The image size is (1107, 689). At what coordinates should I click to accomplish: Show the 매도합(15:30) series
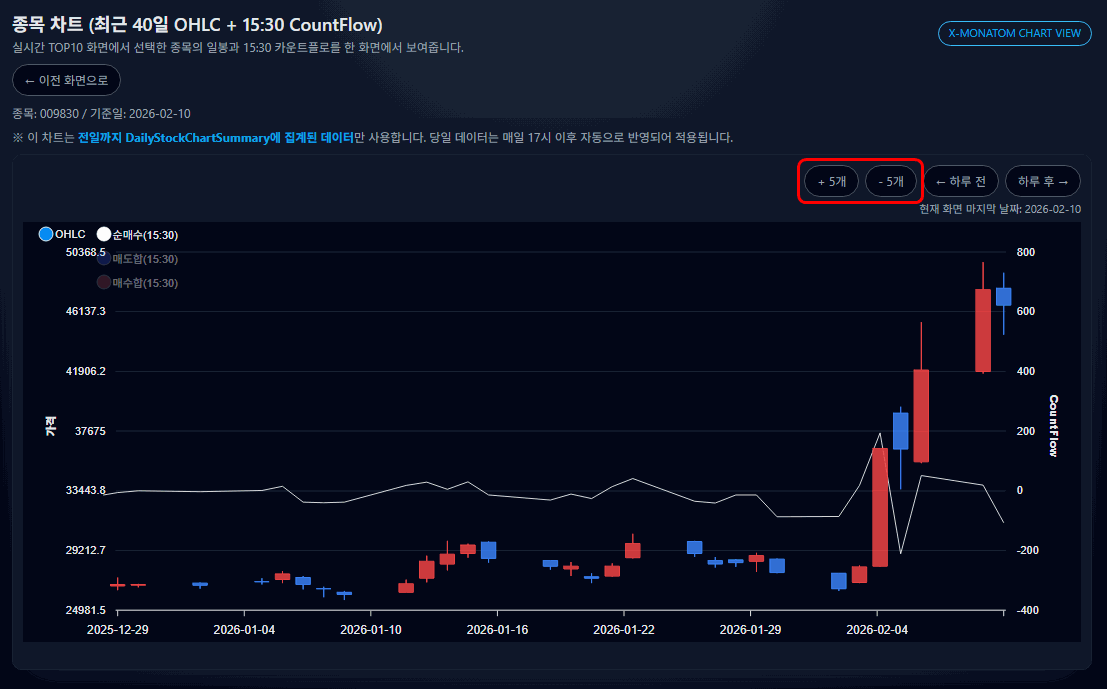145,259
